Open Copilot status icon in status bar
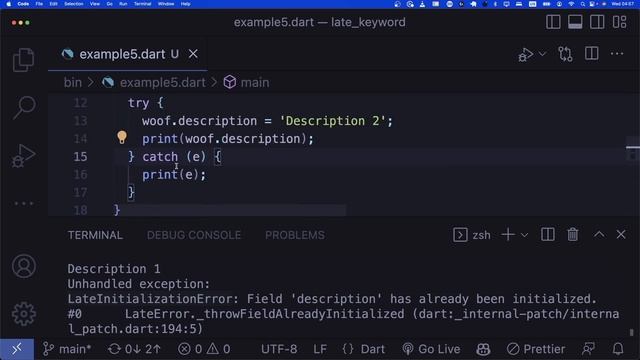Screen dimensions: 640x360 [483, 349]
